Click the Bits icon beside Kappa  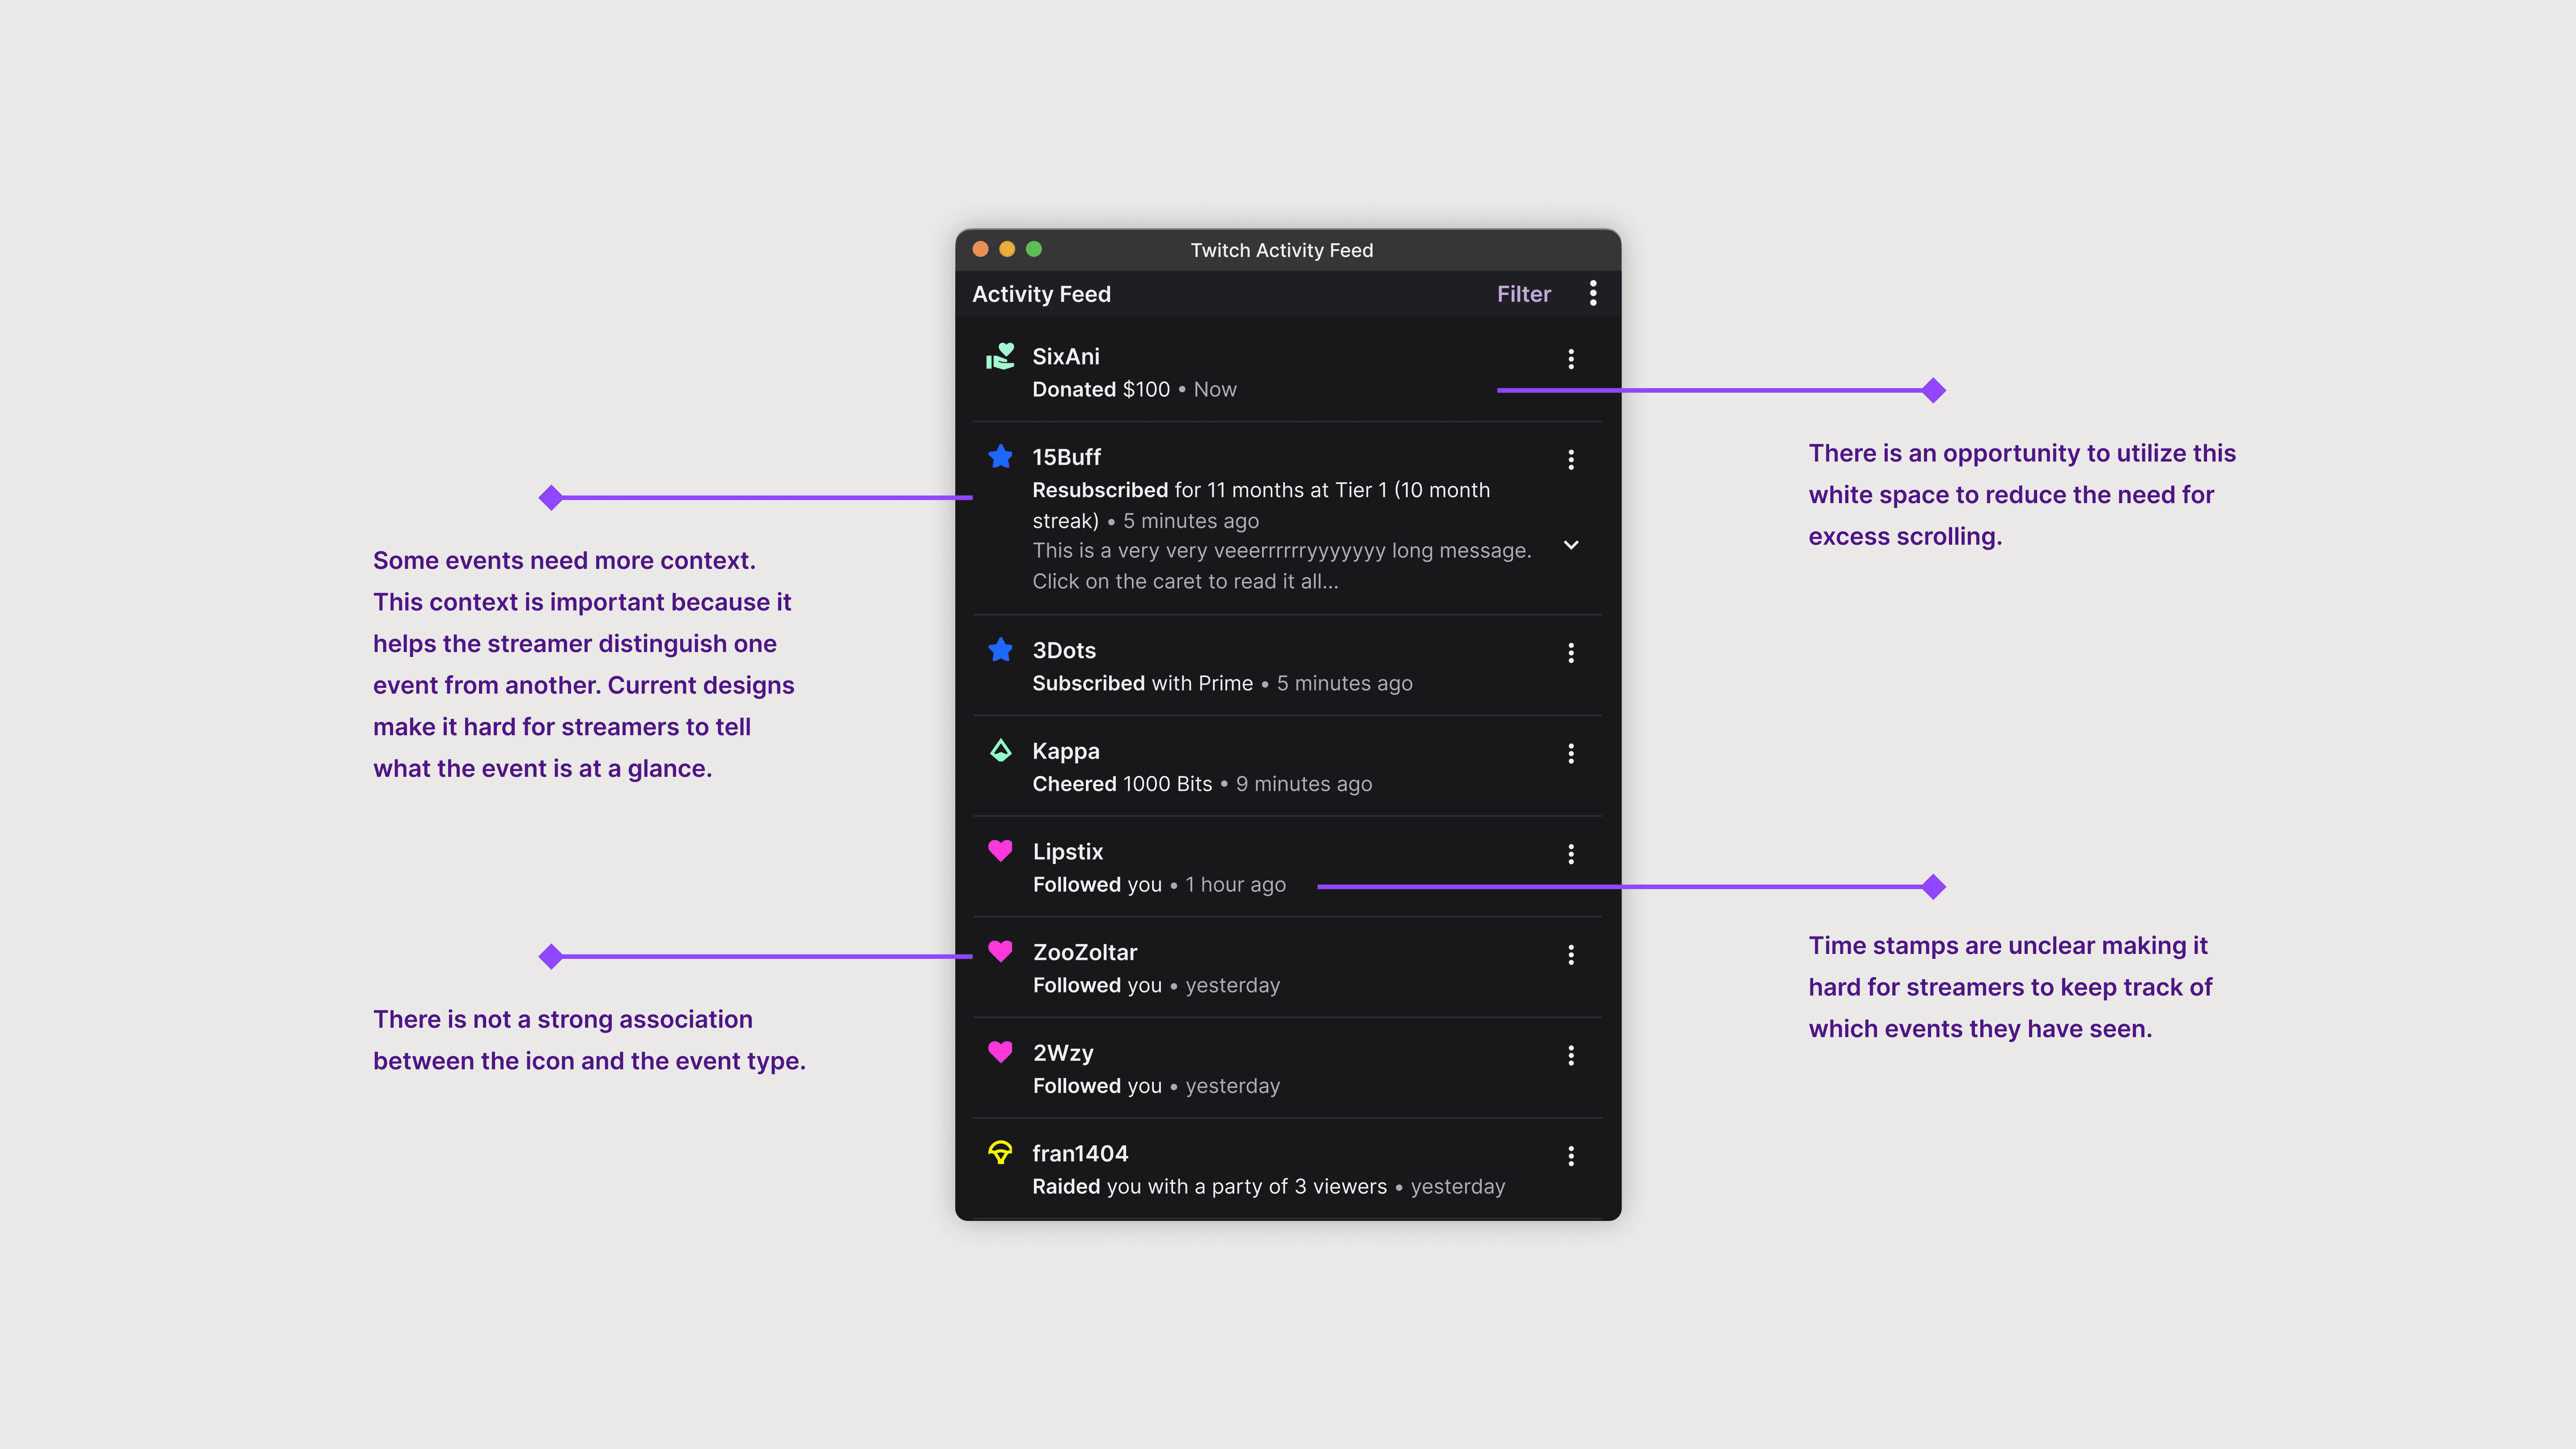tap(1000, 751)
